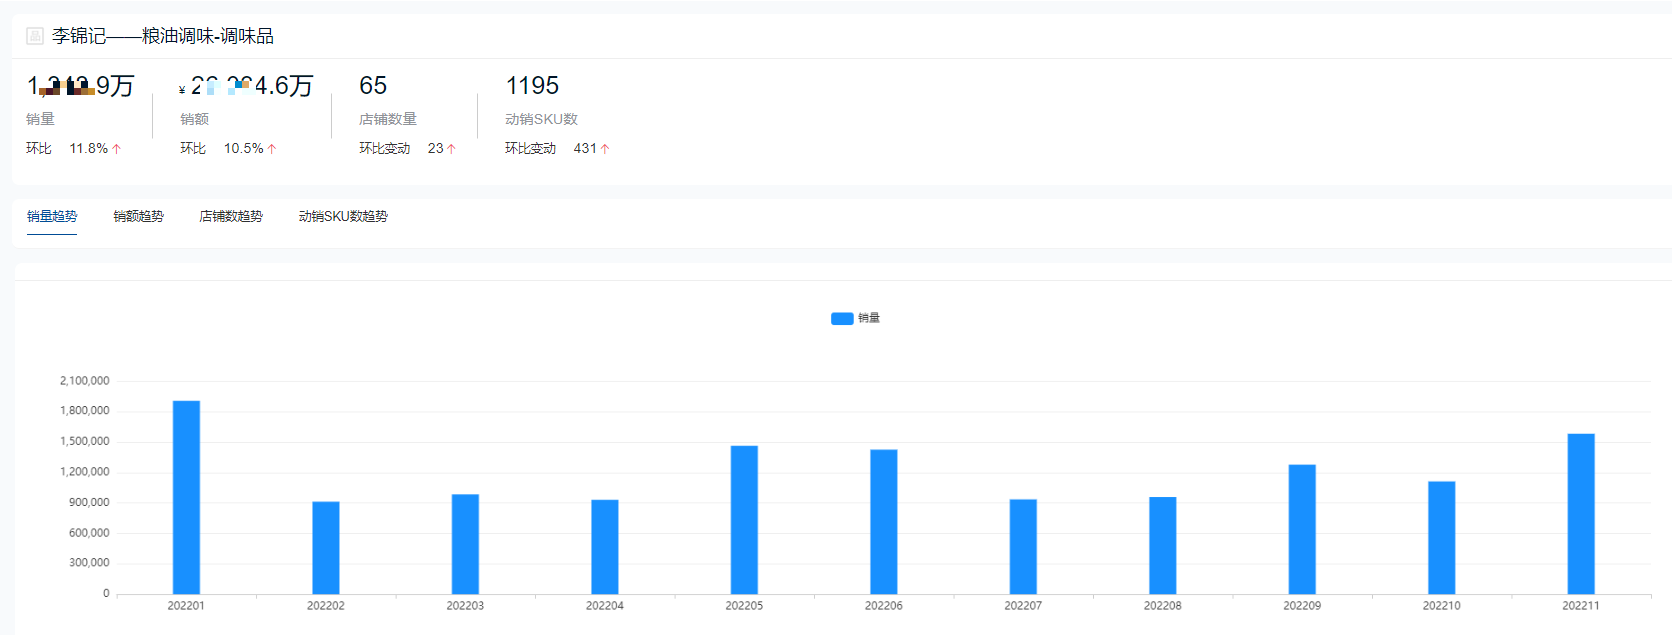
Task: Click the 900,000 y-axis label
Action: [x=89, y=502]
